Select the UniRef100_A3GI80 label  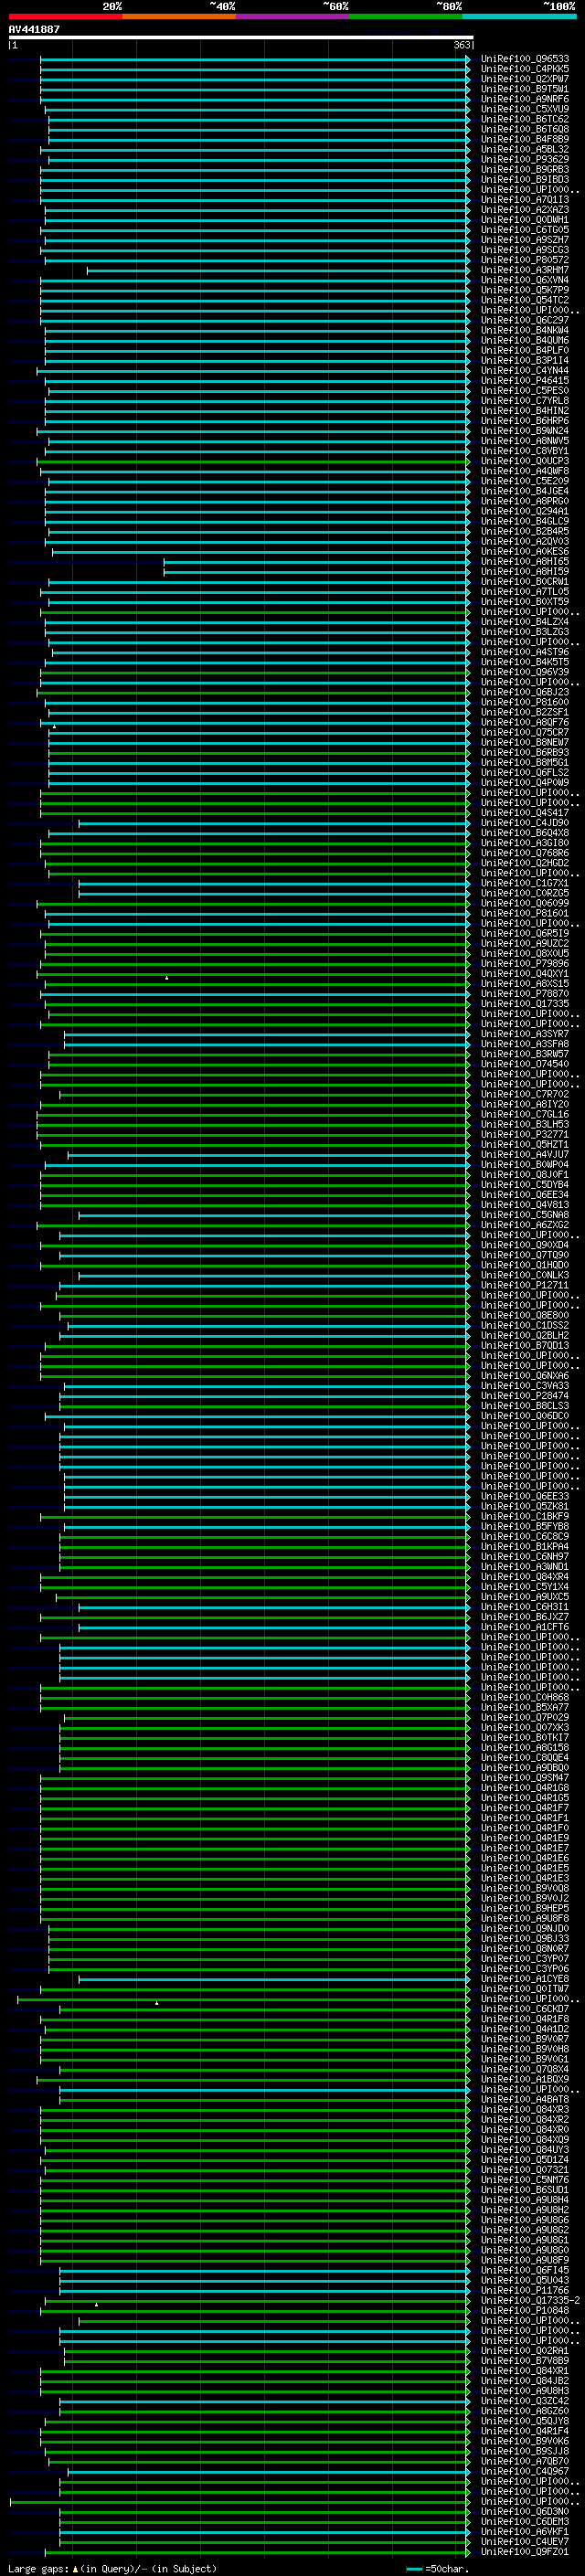coord(525,843)
